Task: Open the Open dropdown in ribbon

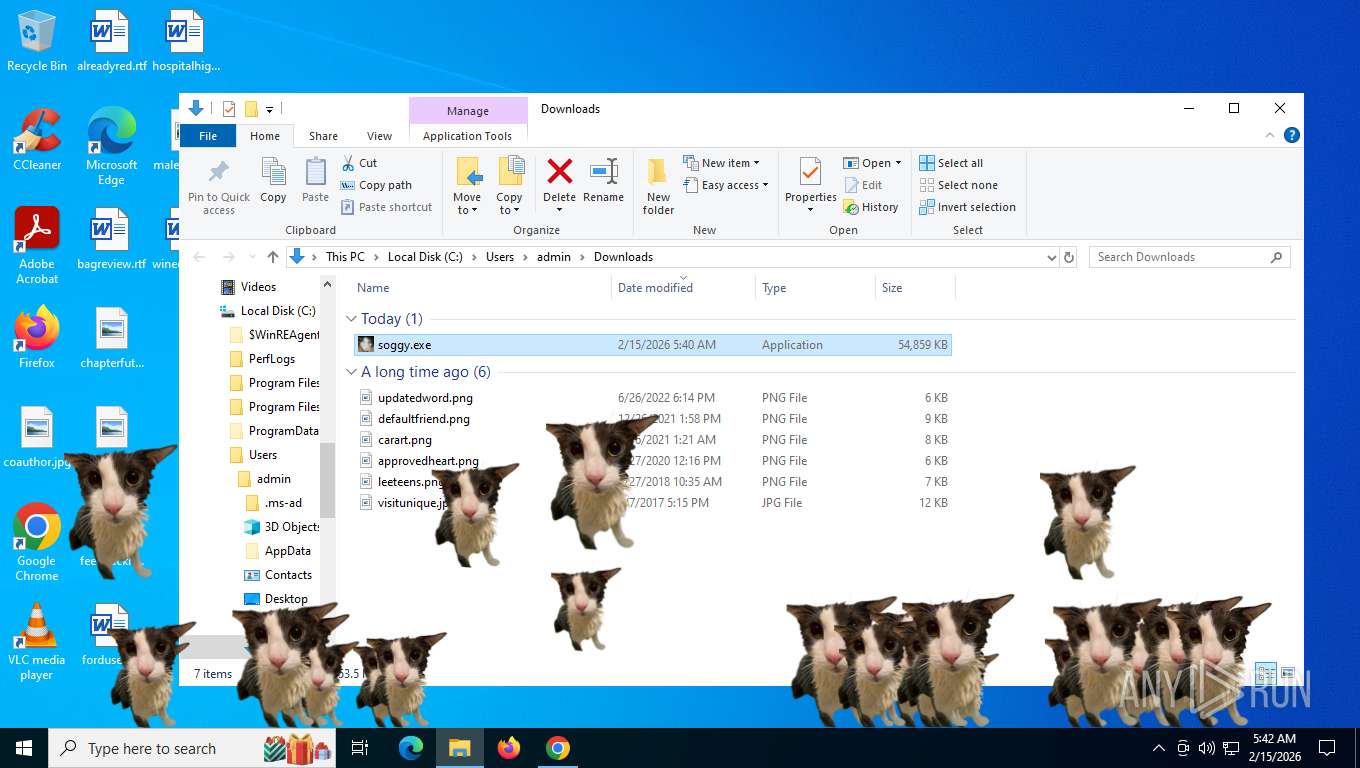Action: click(x=872, y=163)
